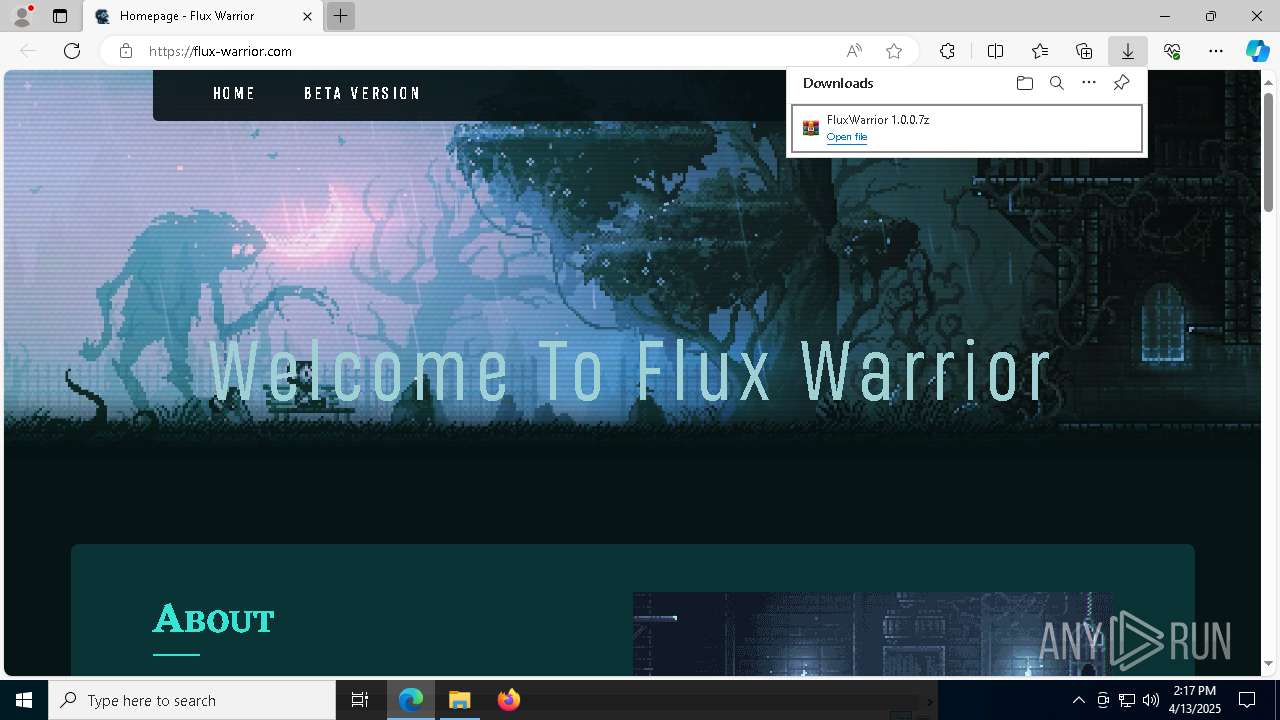Click the game screenshot thumbnail beside About
Viewport: 1280px width, 720px height.
[x=873, y=633]
